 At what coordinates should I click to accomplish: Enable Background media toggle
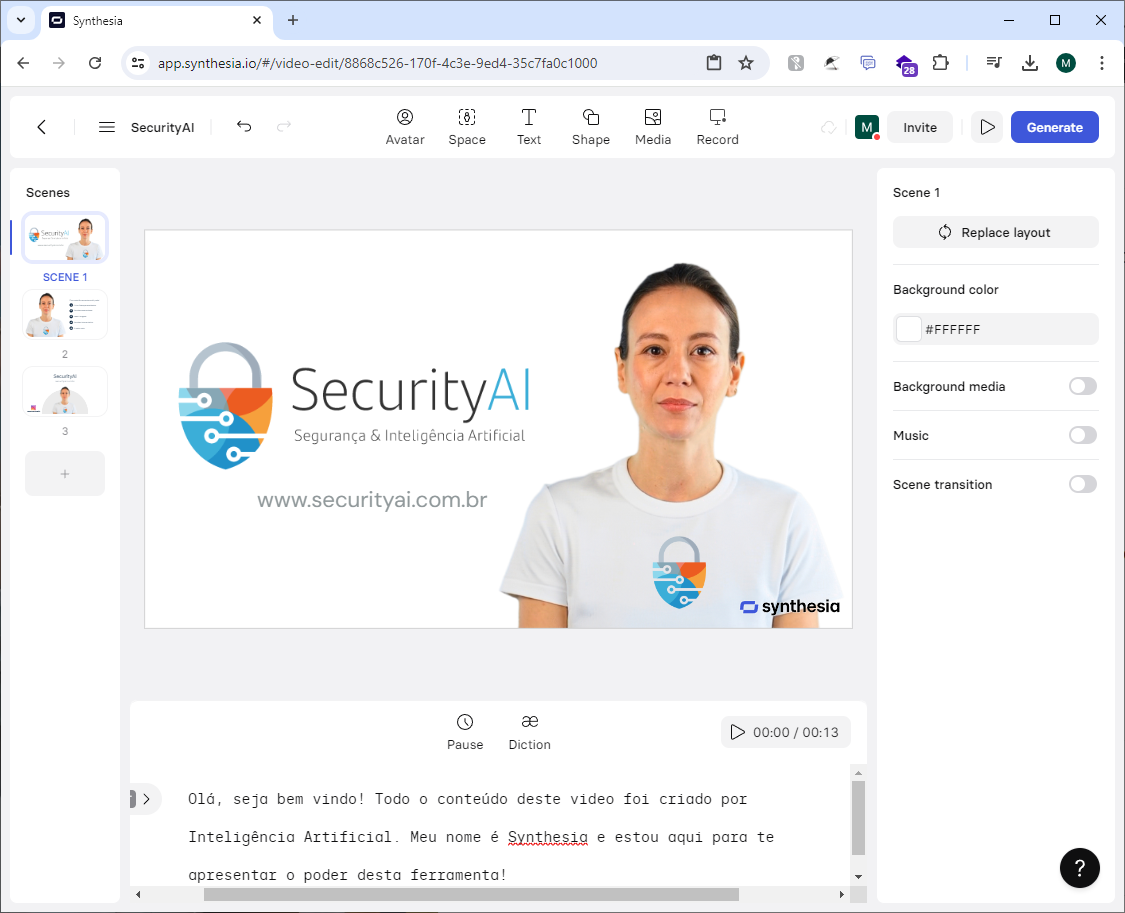coord(1082,387)
